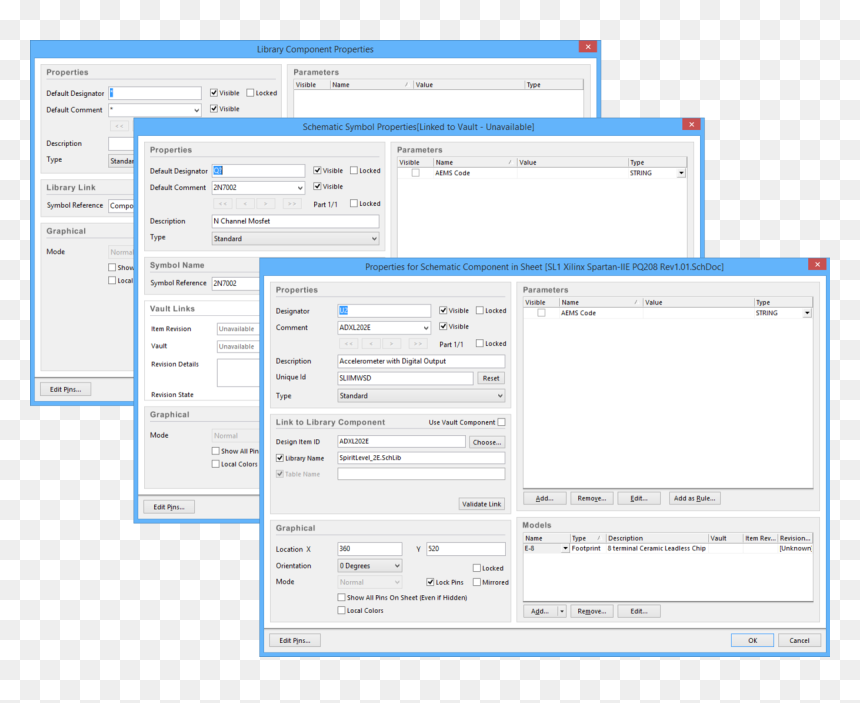Click Remove under the front Parameters list
860x703 pixels.
[x=592, y=498]
